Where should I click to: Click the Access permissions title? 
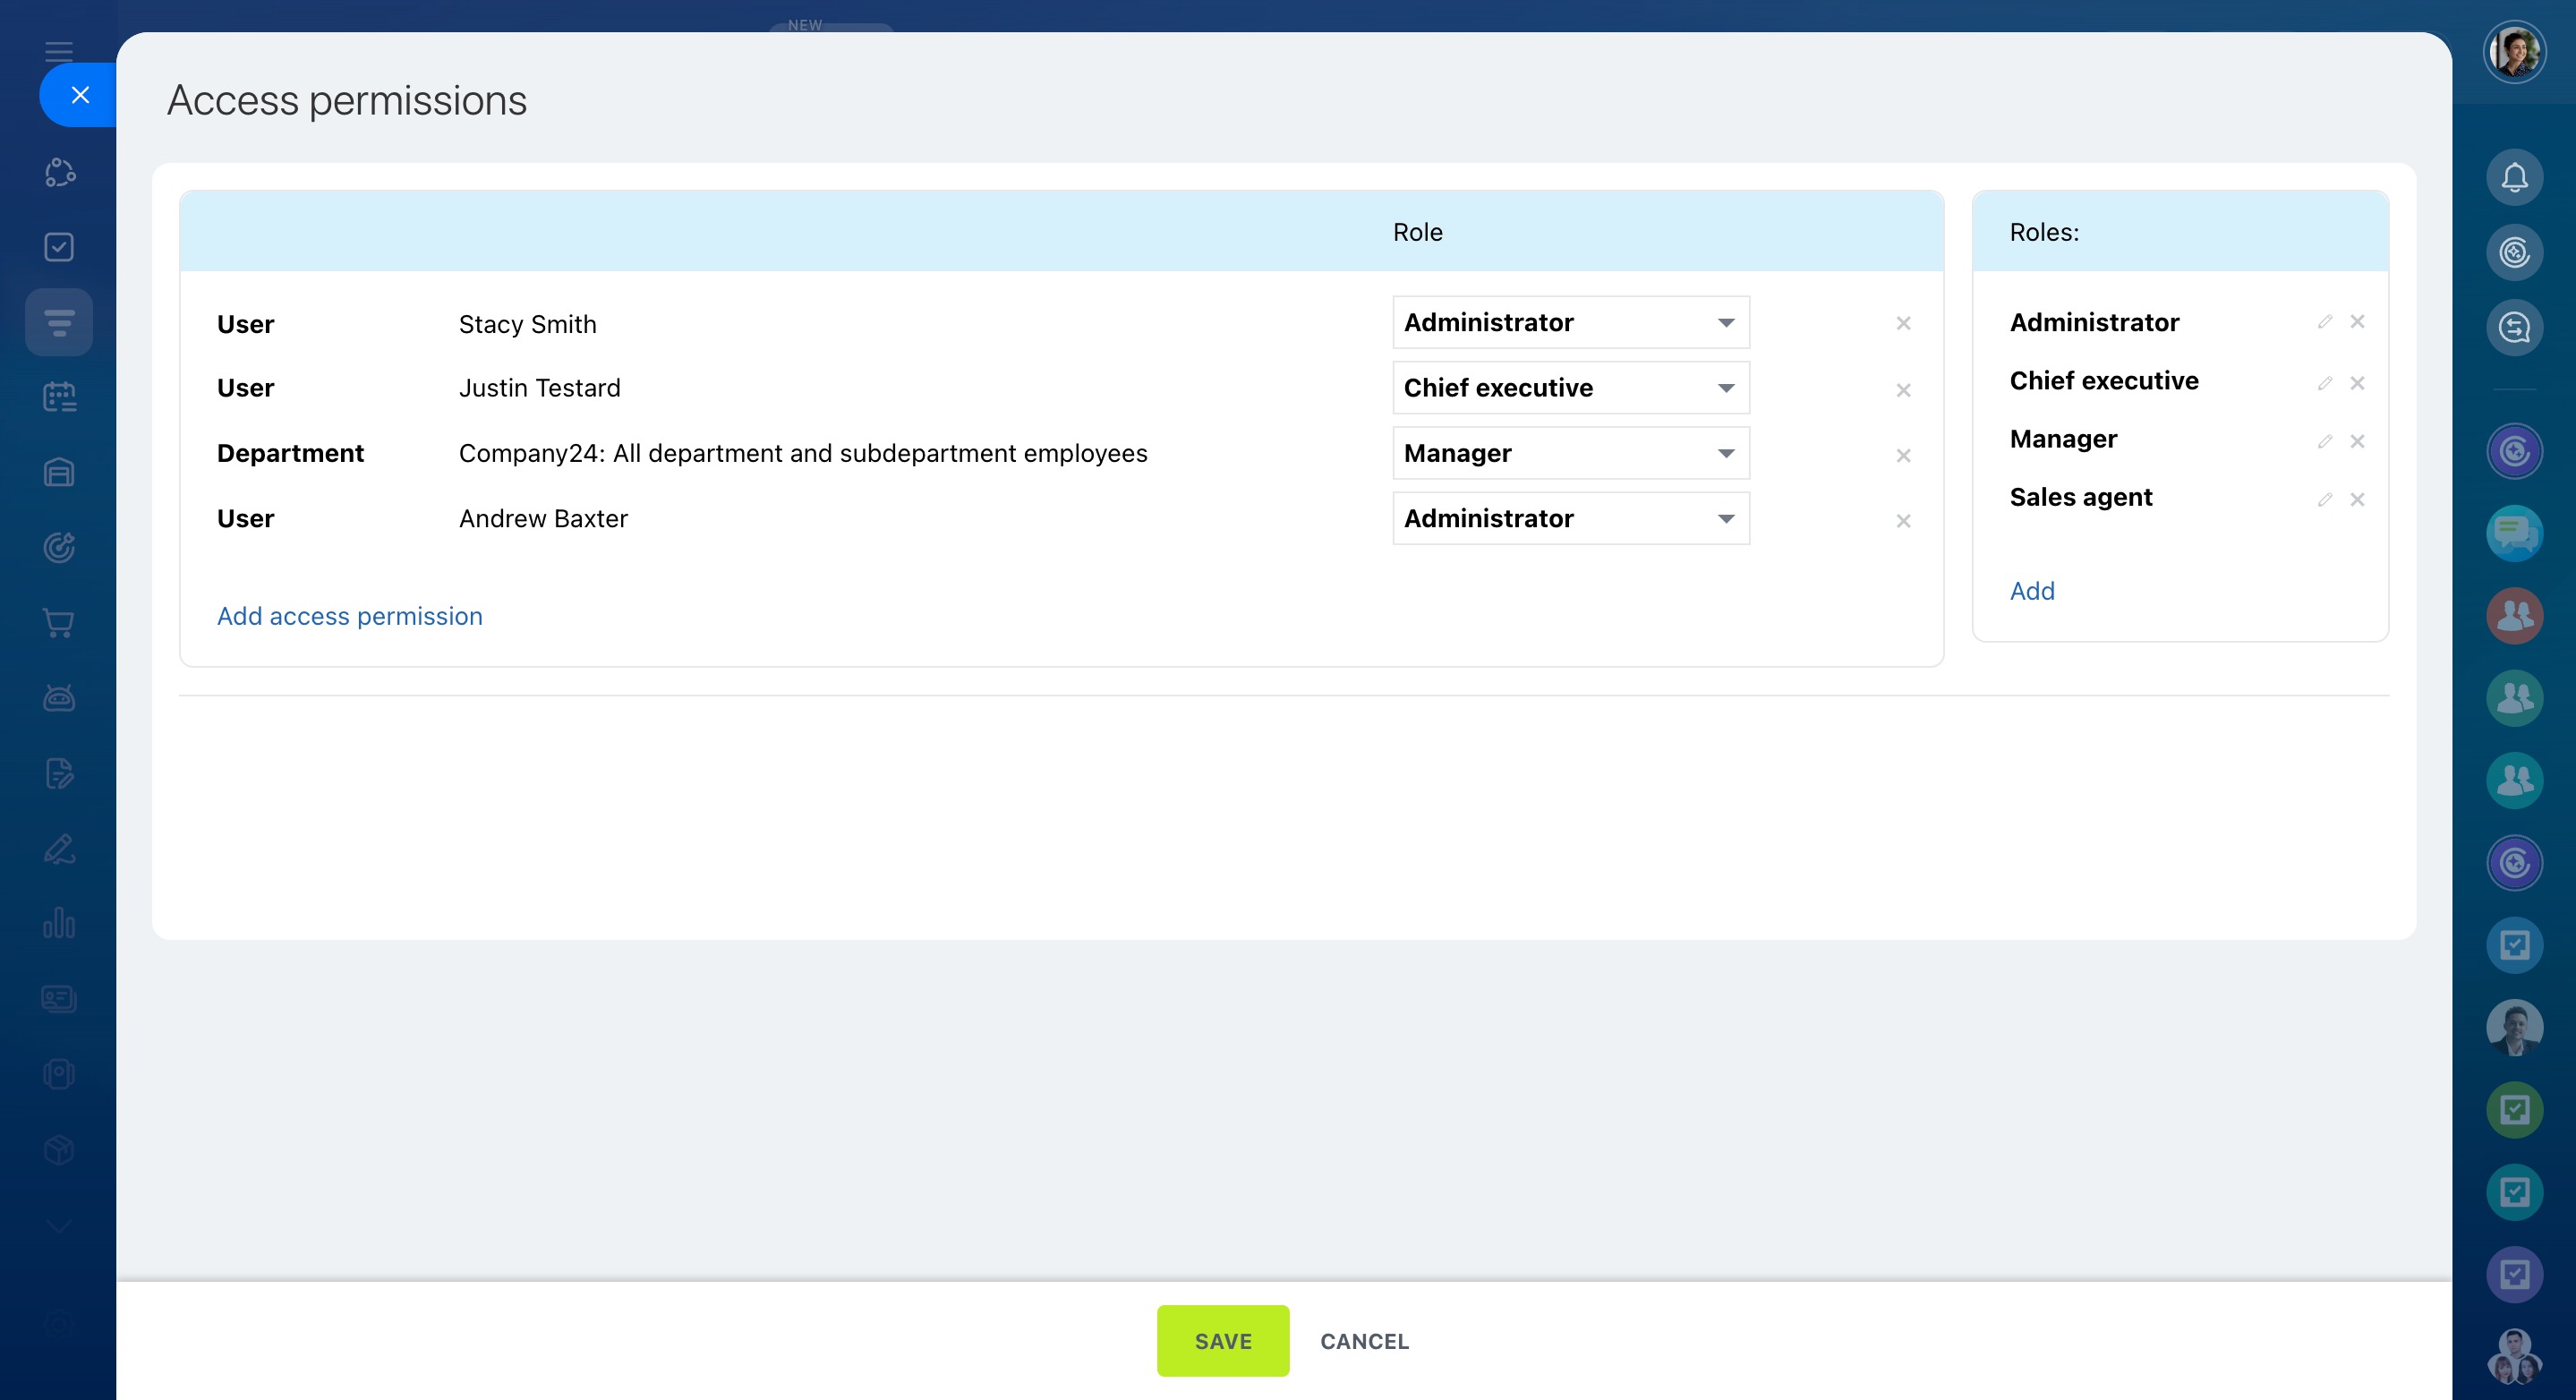[346, 100]
